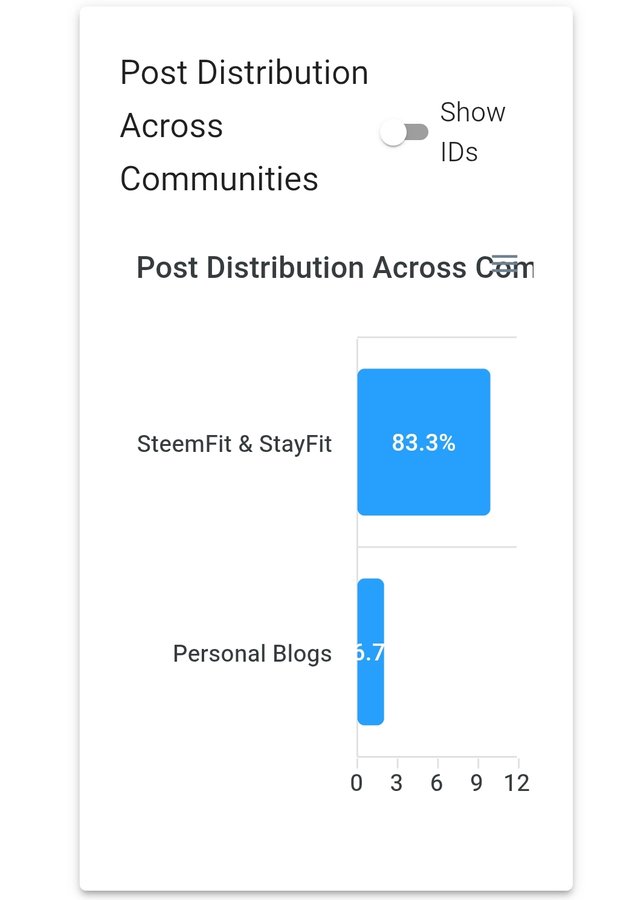This screenshot has height=900, width=640.
Task: Click the word Communities in card heading
Action: tap(219, 179)
